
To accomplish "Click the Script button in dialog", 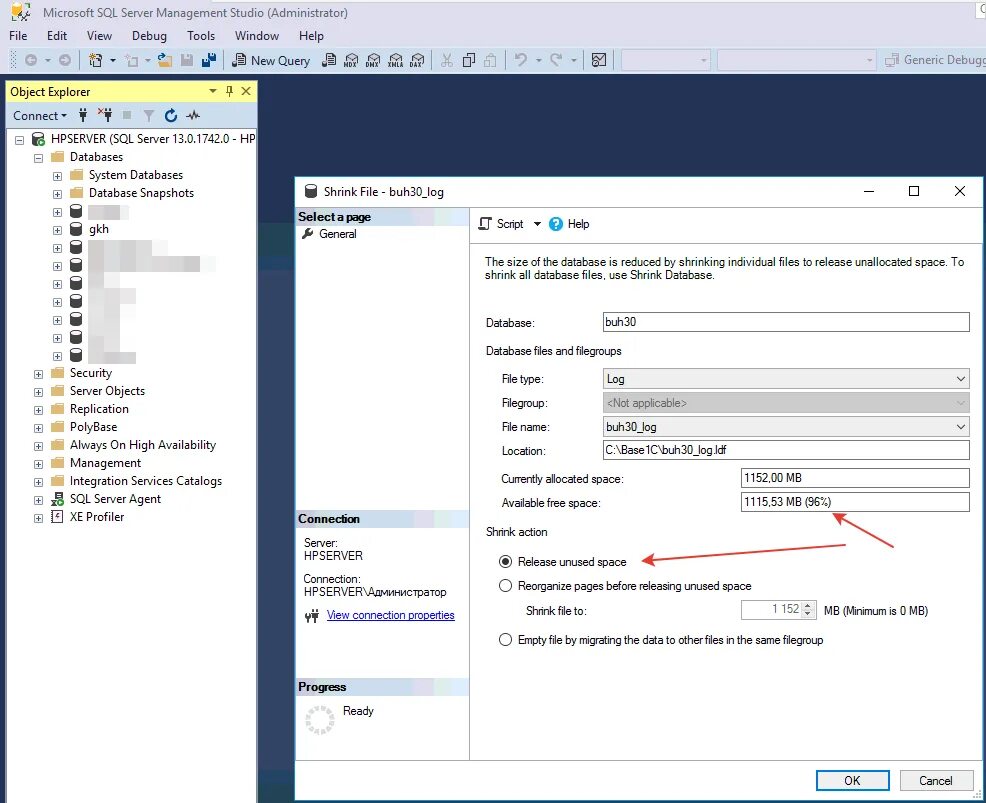I will 502,224.
